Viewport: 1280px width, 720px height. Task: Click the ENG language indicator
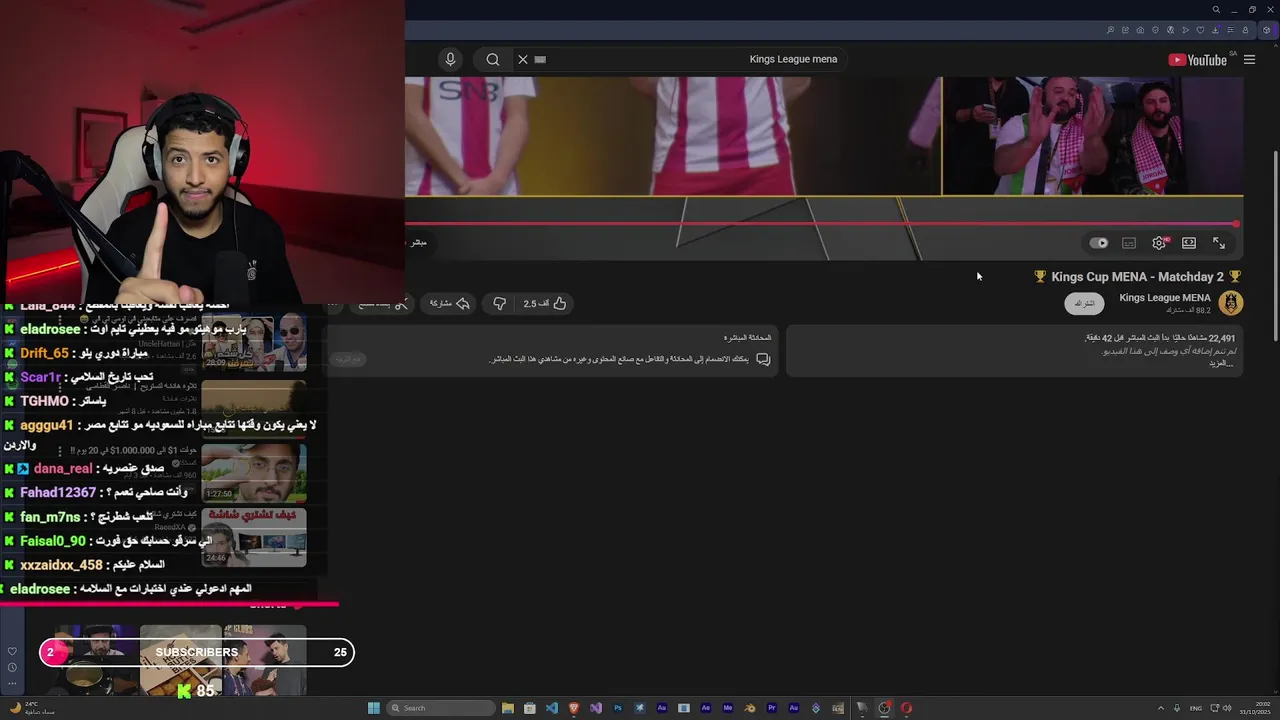click(x=1196, y=708)
